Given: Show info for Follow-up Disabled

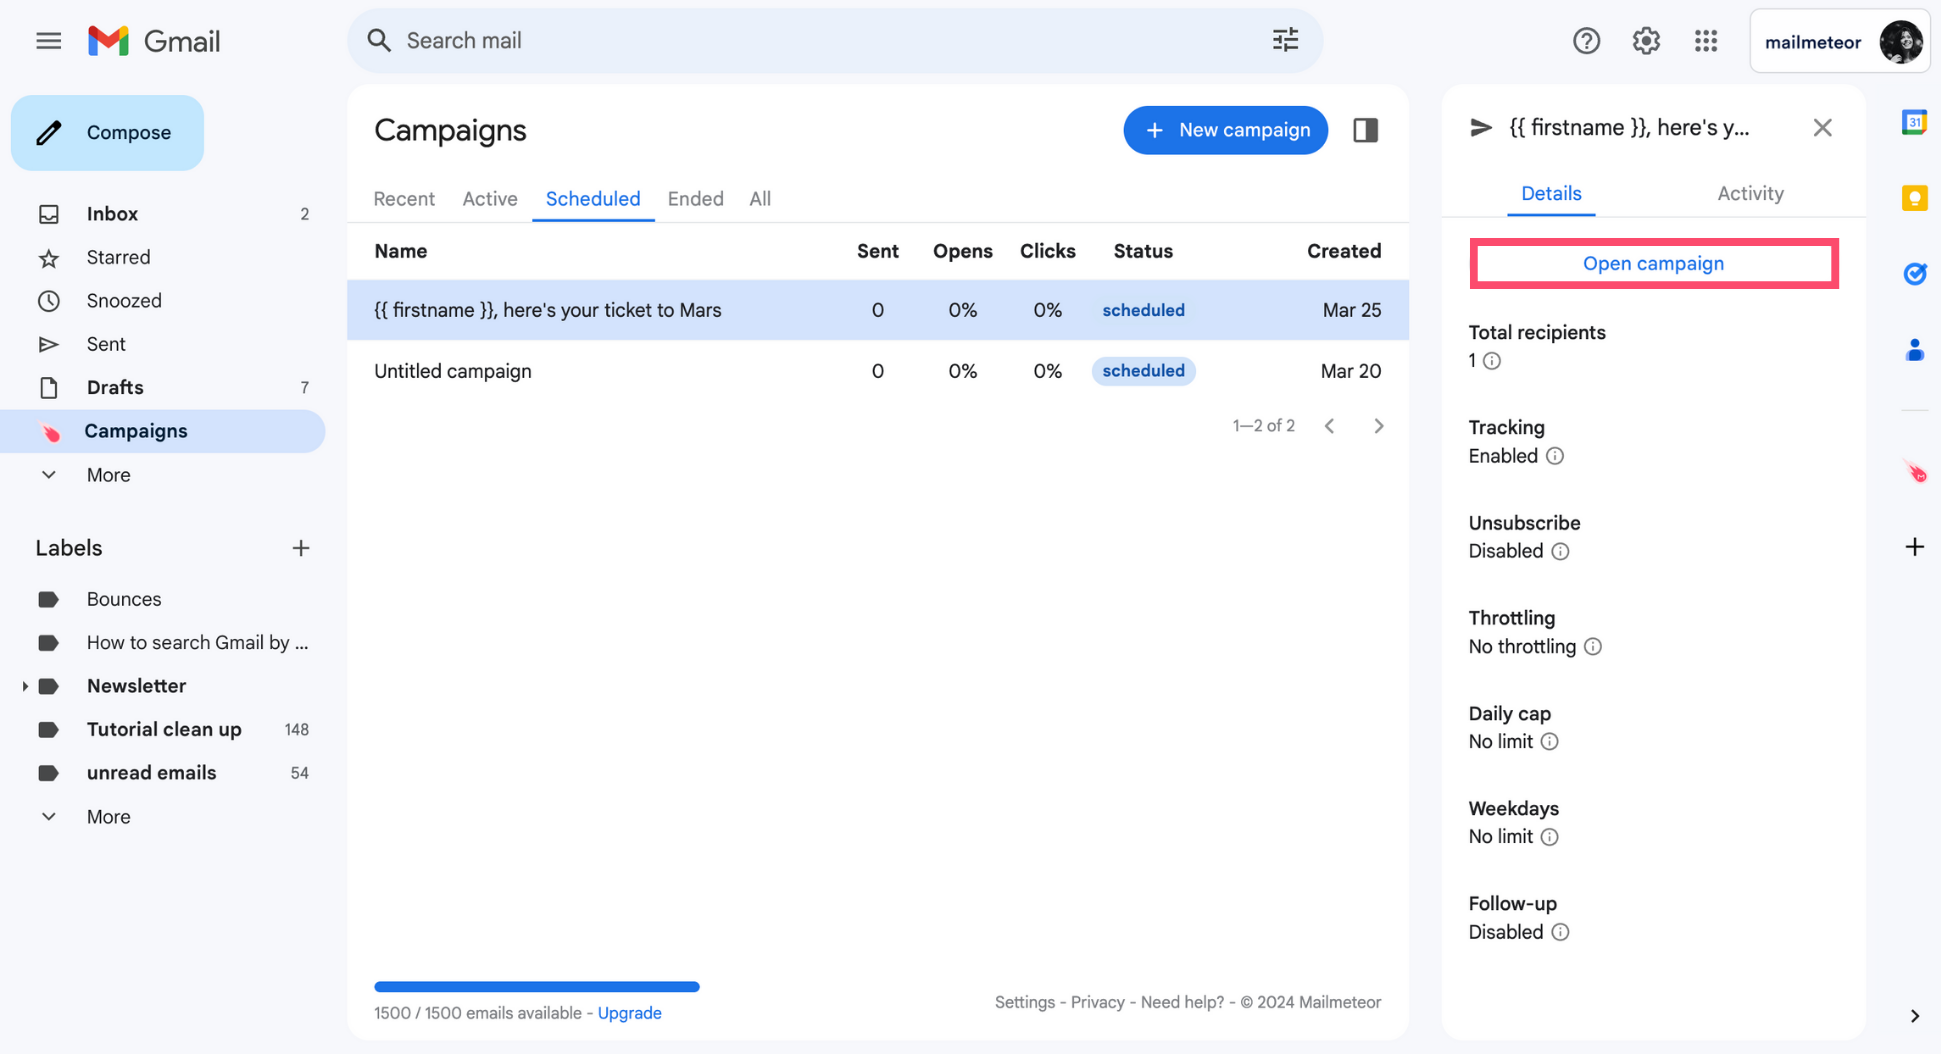Looking at the screenshot, I should point(1560,932).
